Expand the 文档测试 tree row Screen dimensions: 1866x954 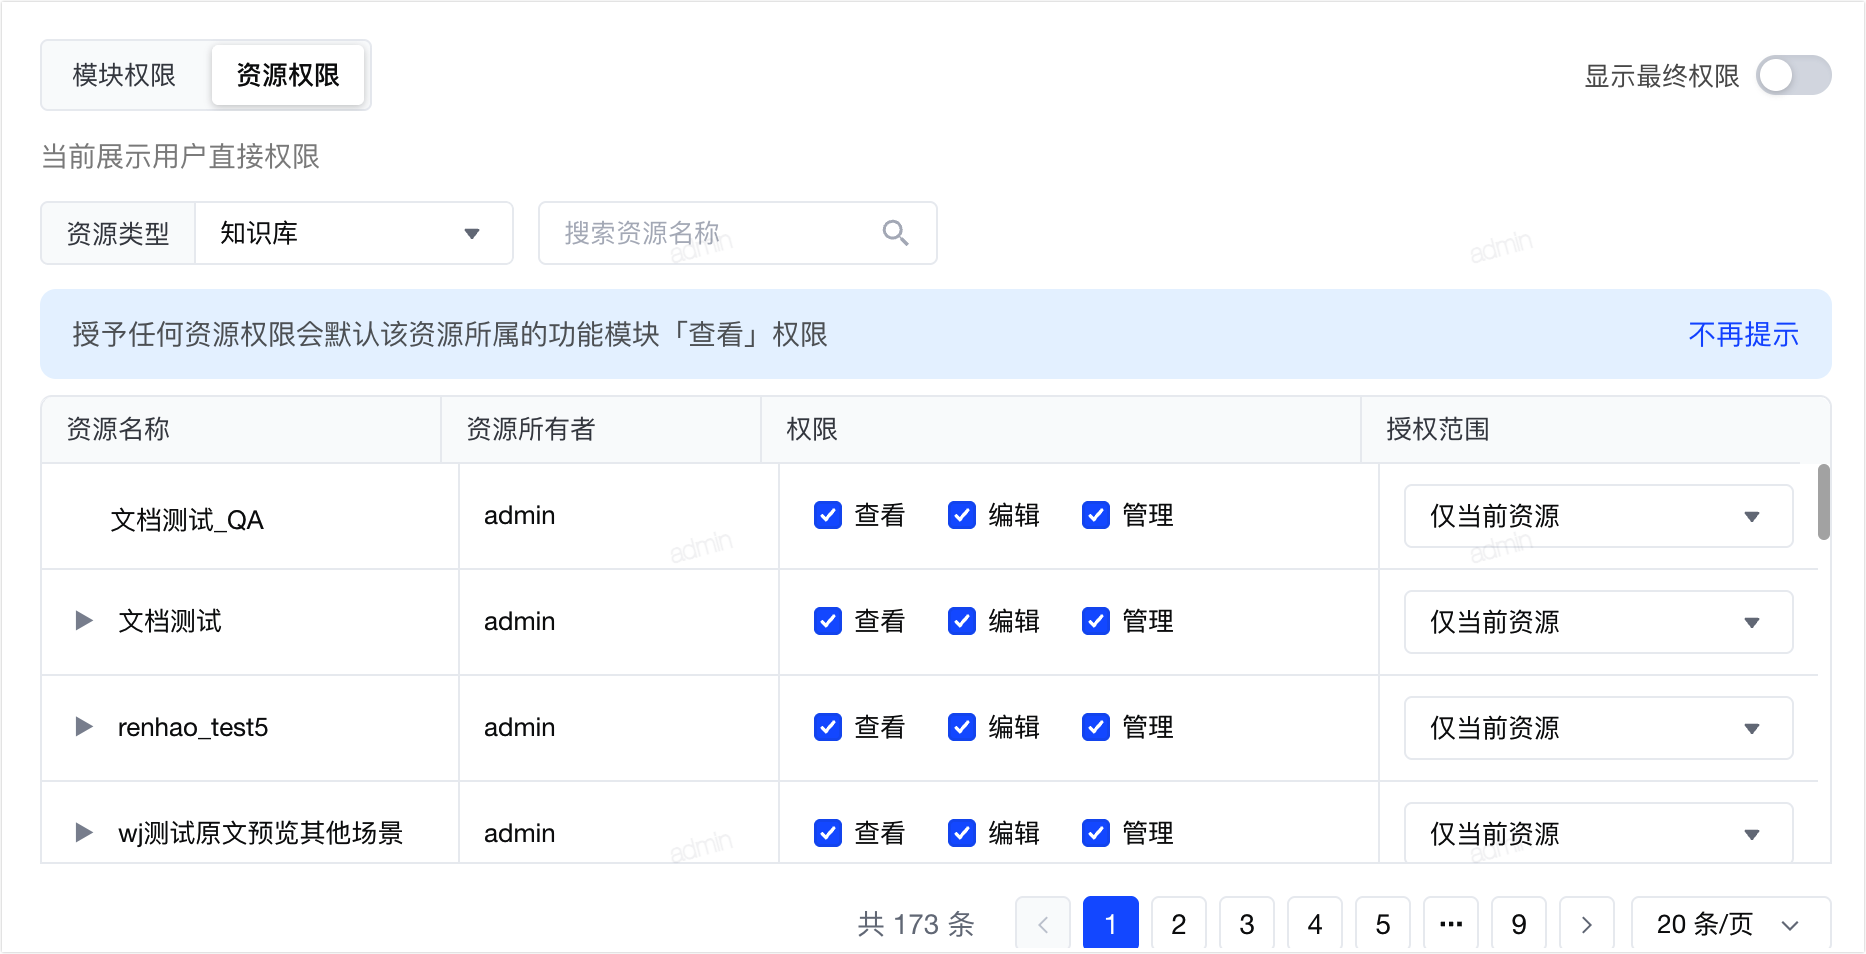(x=85, y=621)
